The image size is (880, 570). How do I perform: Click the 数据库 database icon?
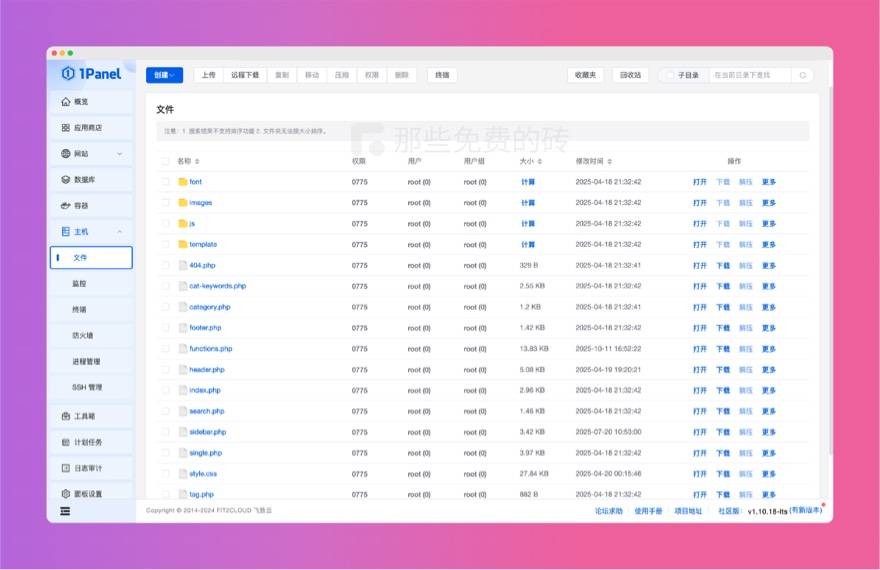coord(66,180)
